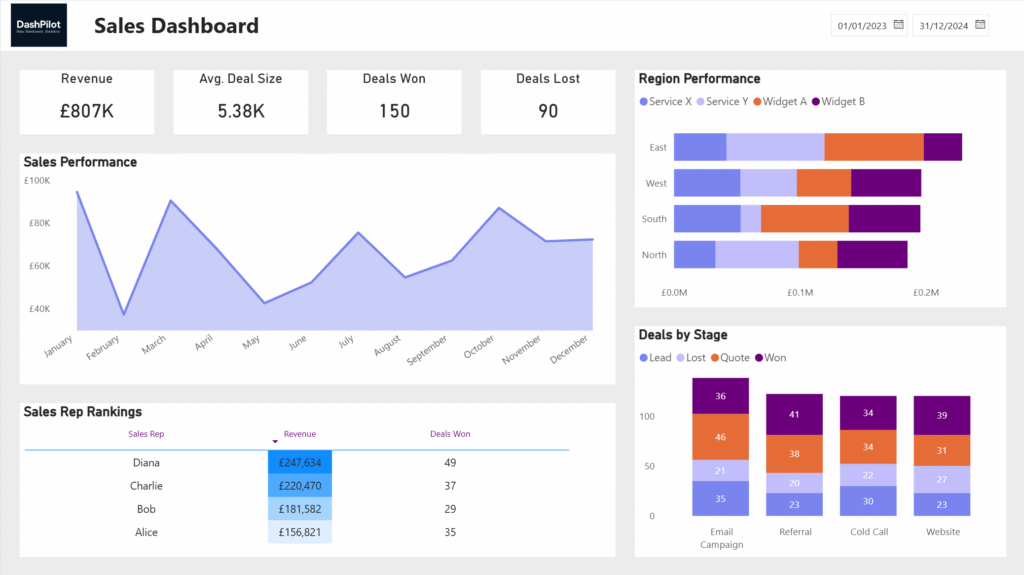Click the 31/12/2024 end date field
Viewport: 1024px width, 575px height.
[944, 25]
